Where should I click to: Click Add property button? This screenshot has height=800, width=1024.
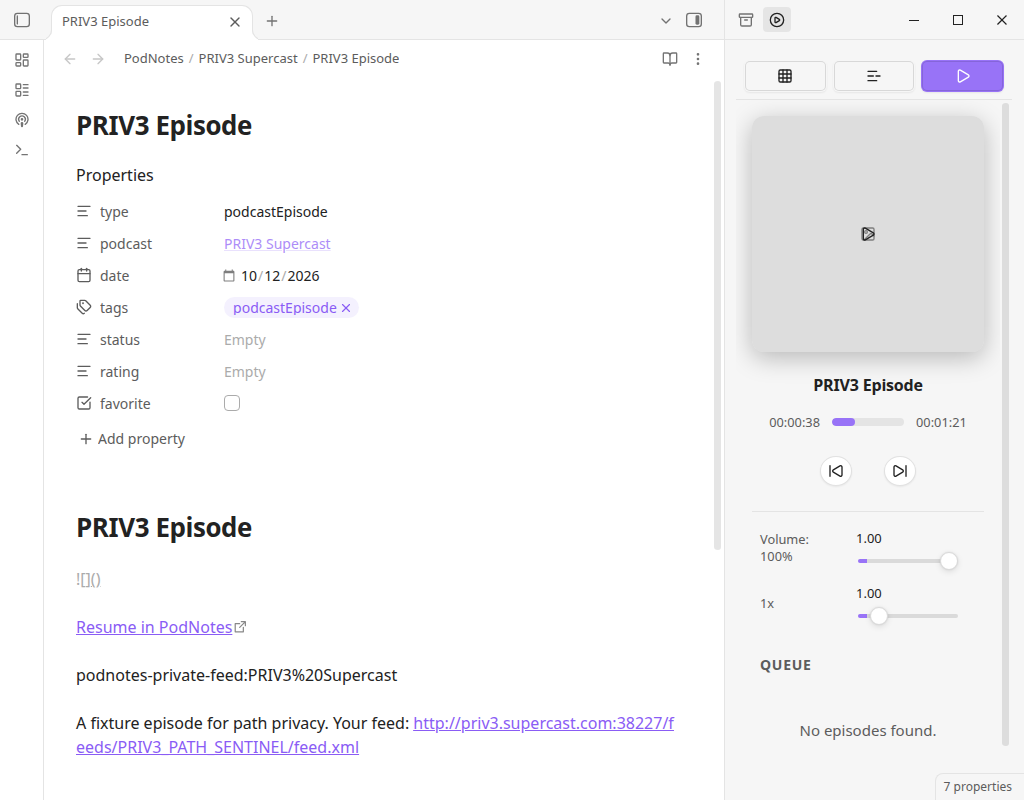click(132, 439)
